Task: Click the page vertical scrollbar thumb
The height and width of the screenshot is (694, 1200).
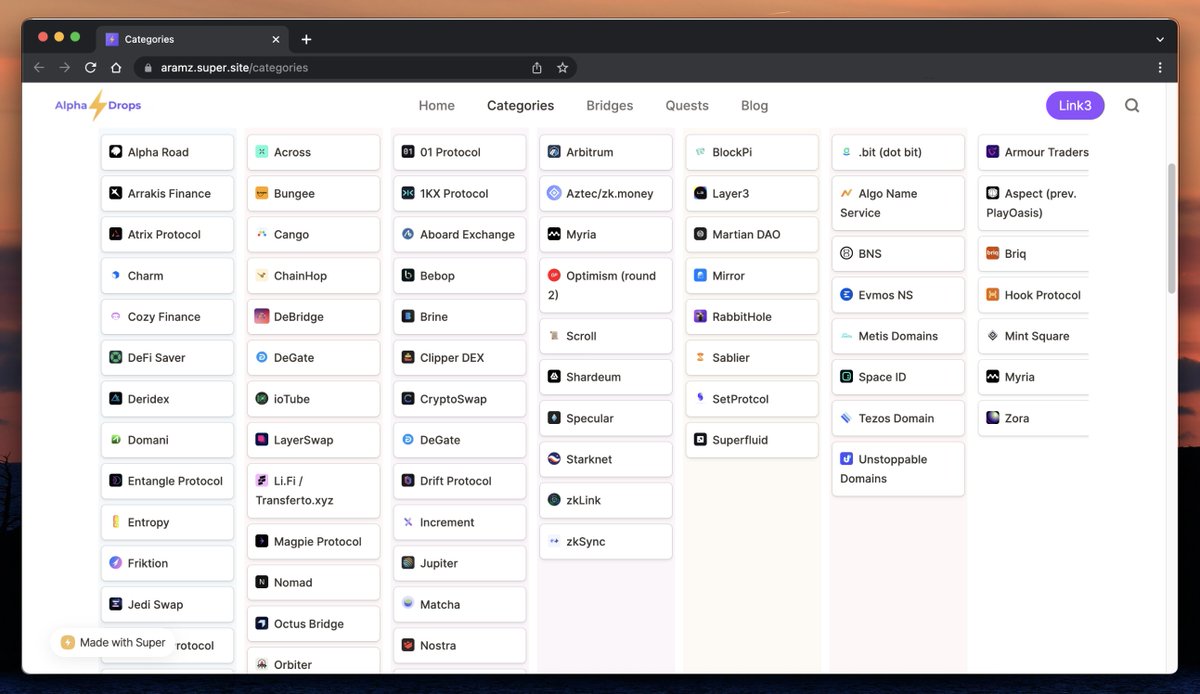Action: (x=1172, y=227)
